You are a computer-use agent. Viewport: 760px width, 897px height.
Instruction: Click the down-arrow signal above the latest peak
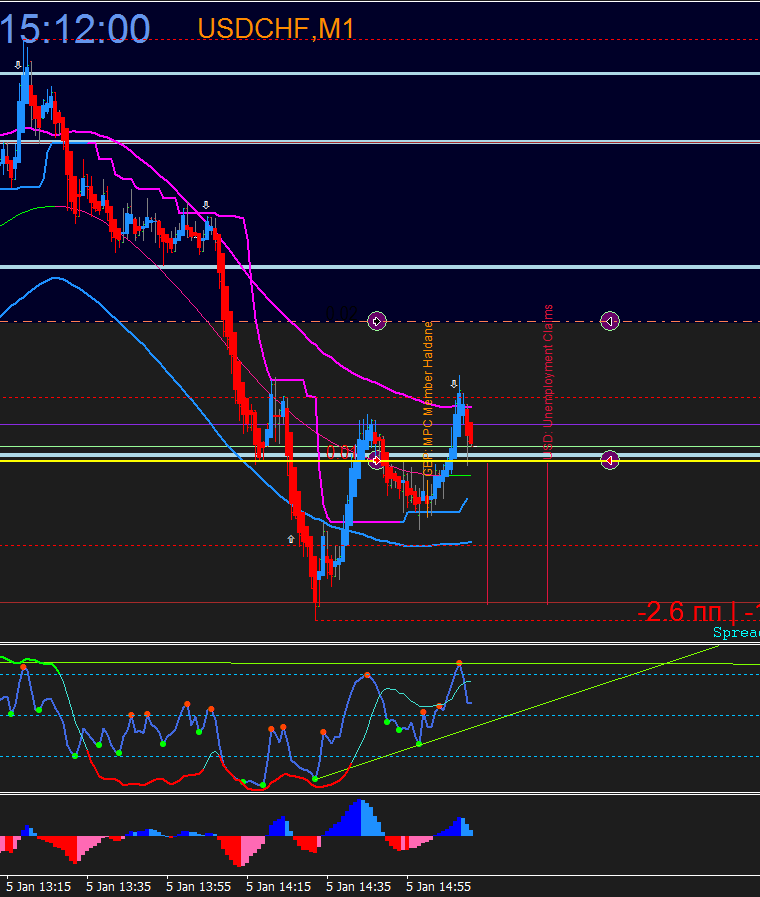pyautogui.click(x=454, y=384)
